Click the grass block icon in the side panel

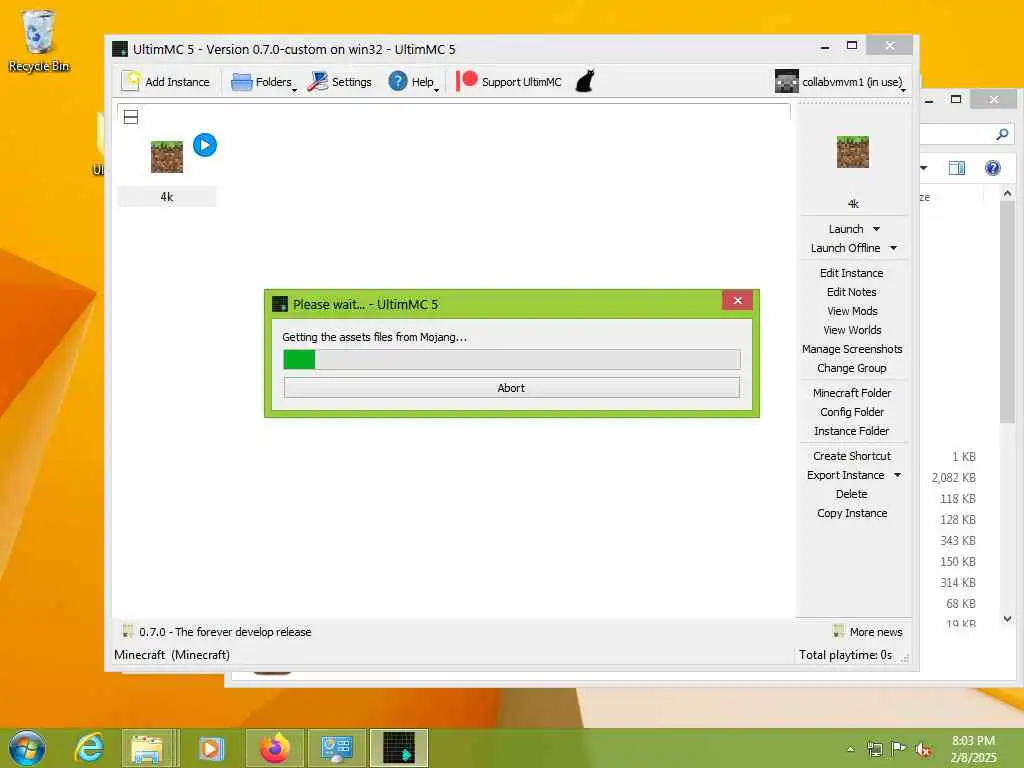point(852,152)
